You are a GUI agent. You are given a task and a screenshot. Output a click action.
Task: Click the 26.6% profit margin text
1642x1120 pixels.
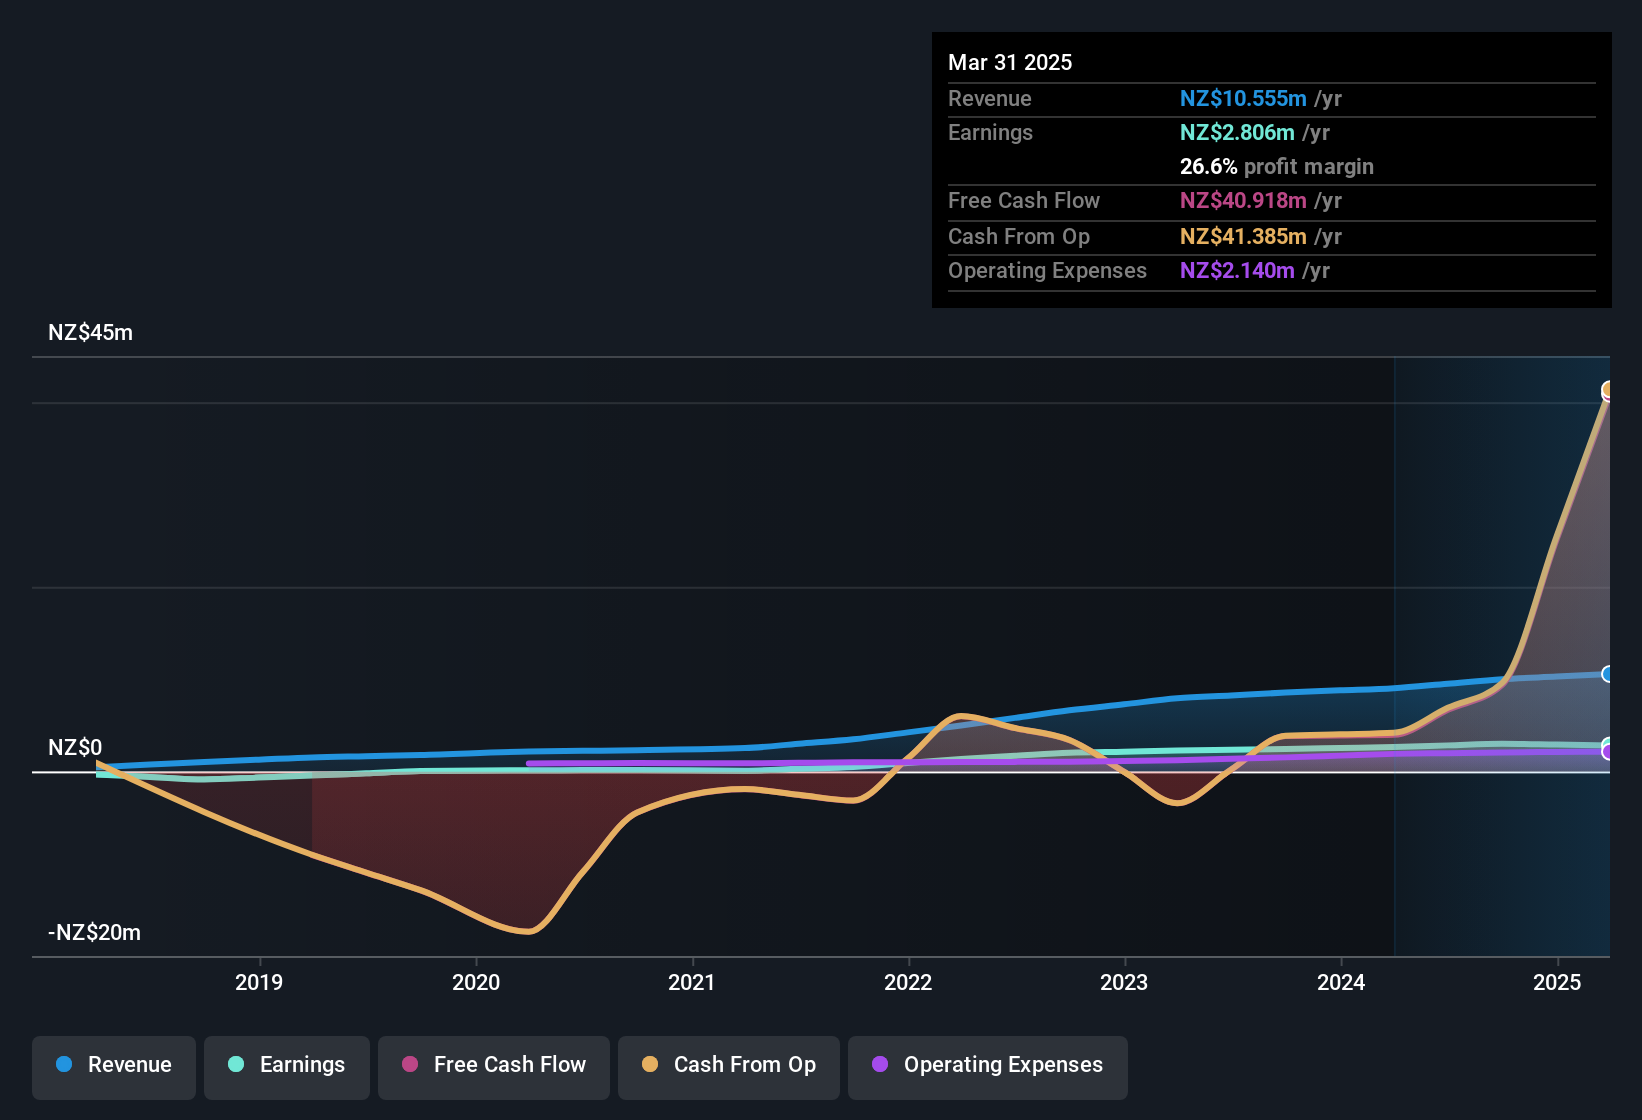1277,166
